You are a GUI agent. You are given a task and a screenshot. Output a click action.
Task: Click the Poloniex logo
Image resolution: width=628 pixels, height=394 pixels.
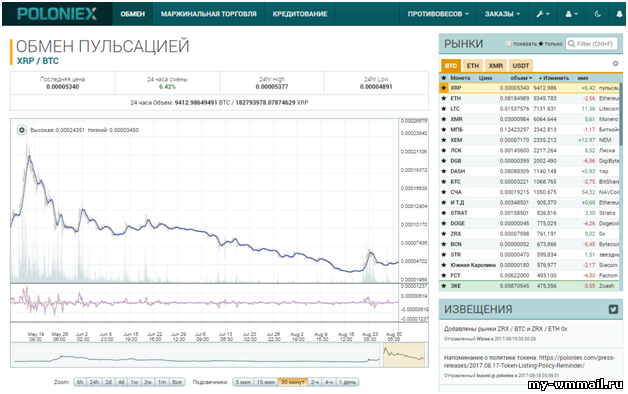point(57,14)
